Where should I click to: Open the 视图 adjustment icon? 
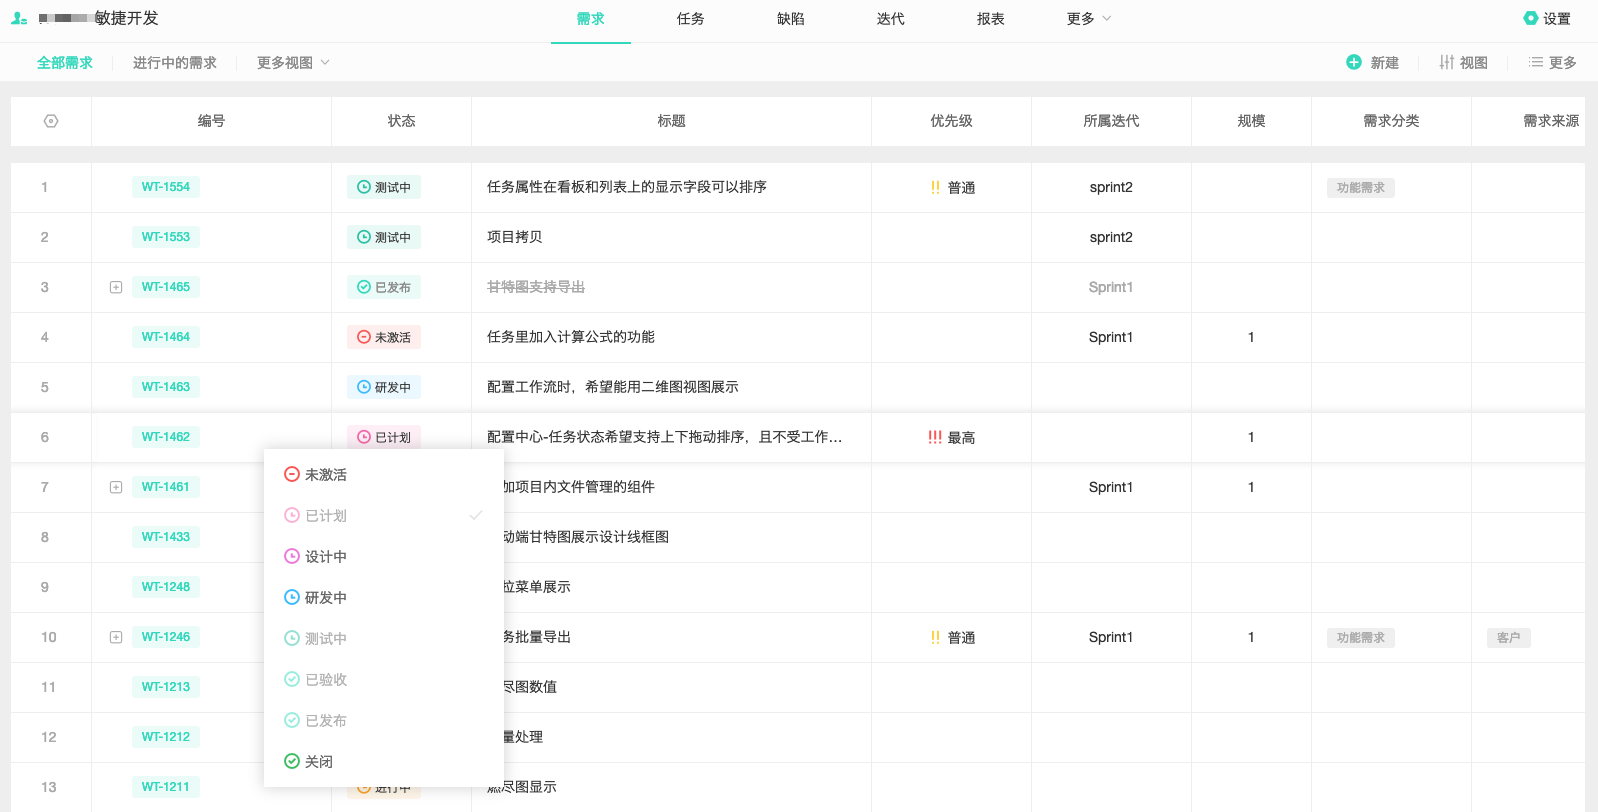coord(1447,62)
